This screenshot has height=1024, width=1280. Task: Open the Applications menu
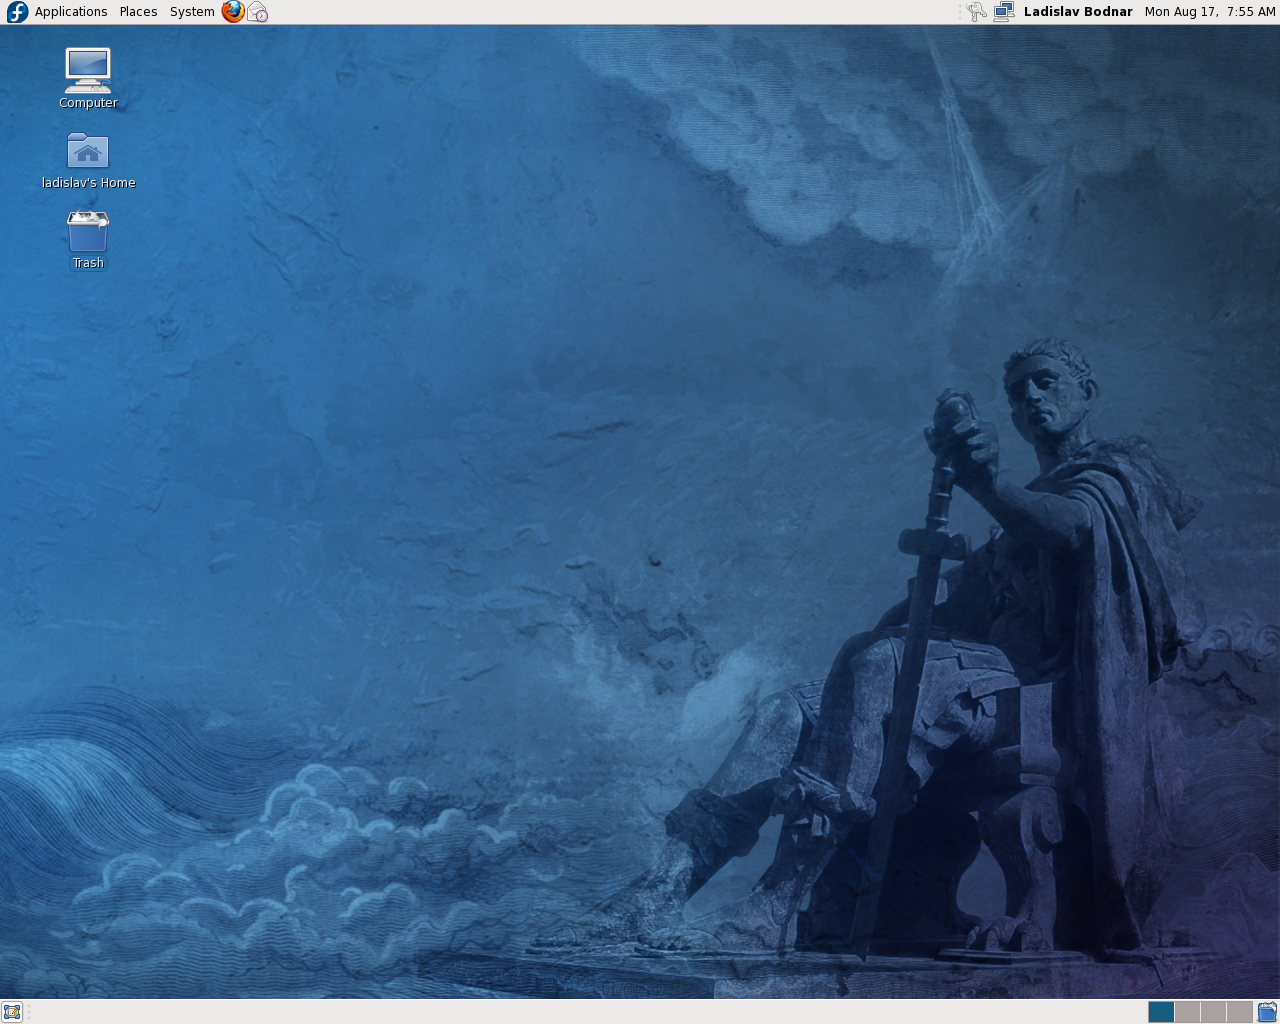71,12
